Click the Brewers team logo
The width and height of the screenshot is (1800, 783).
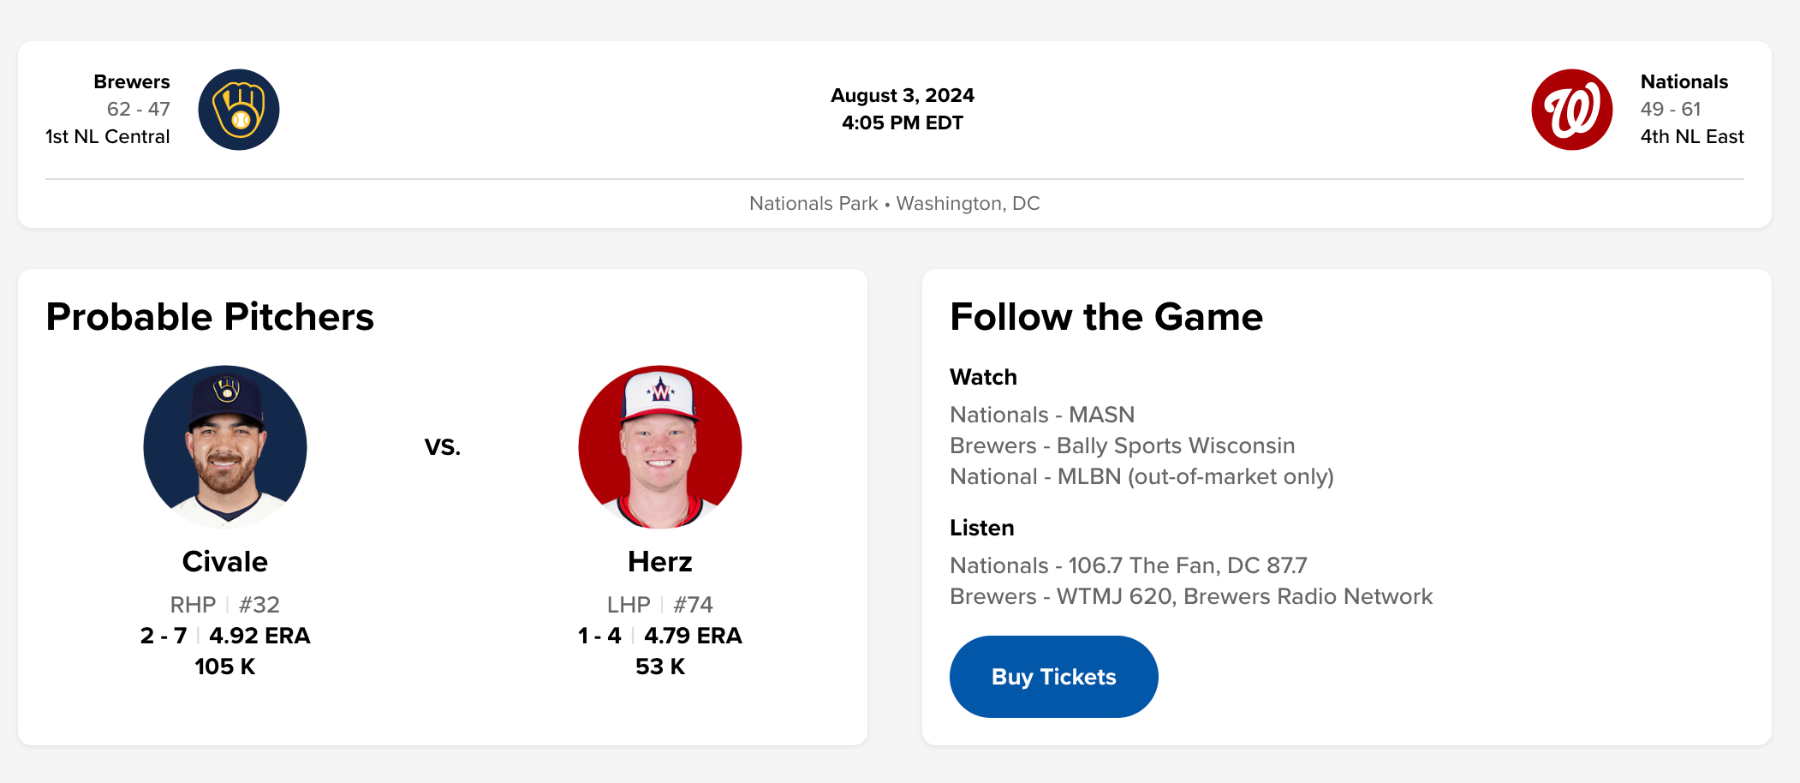coord(239,110)
